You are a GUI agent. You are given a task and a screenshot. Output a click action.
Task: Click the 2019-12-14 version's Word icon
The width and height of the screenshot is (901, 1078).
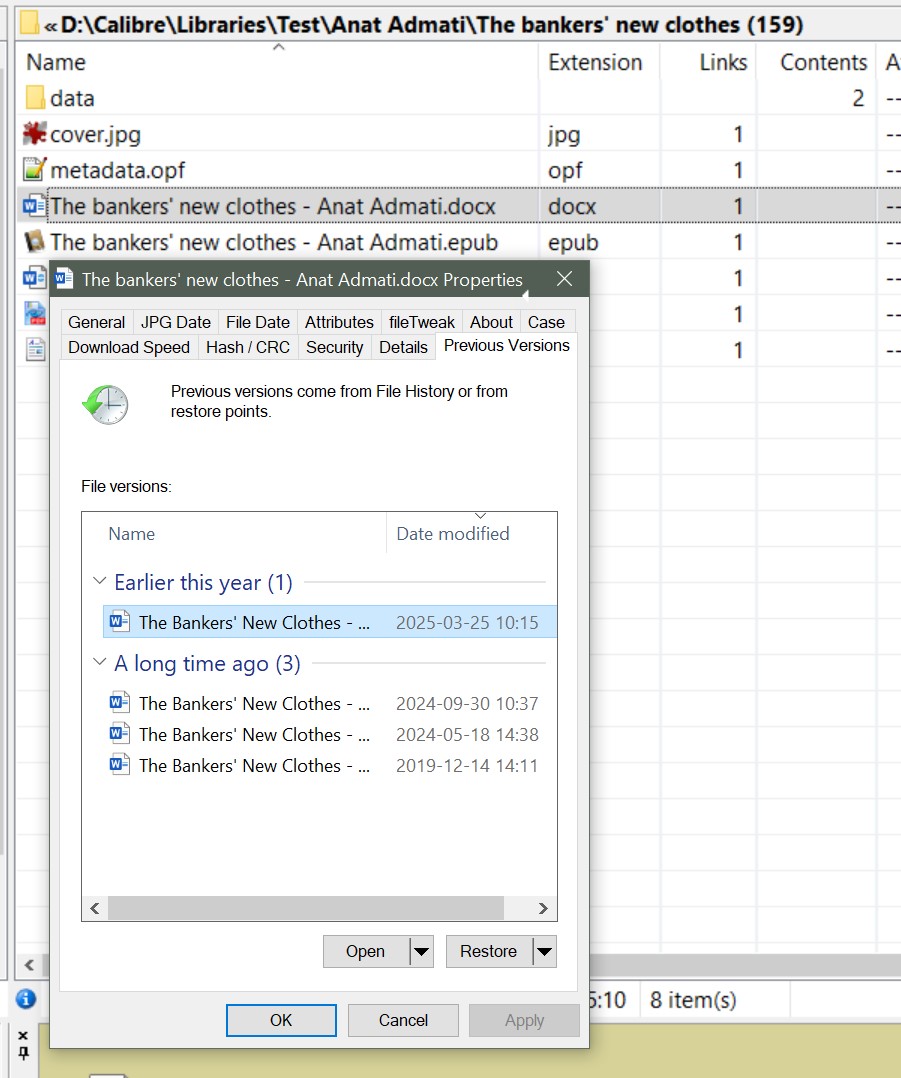pos(120,764)
